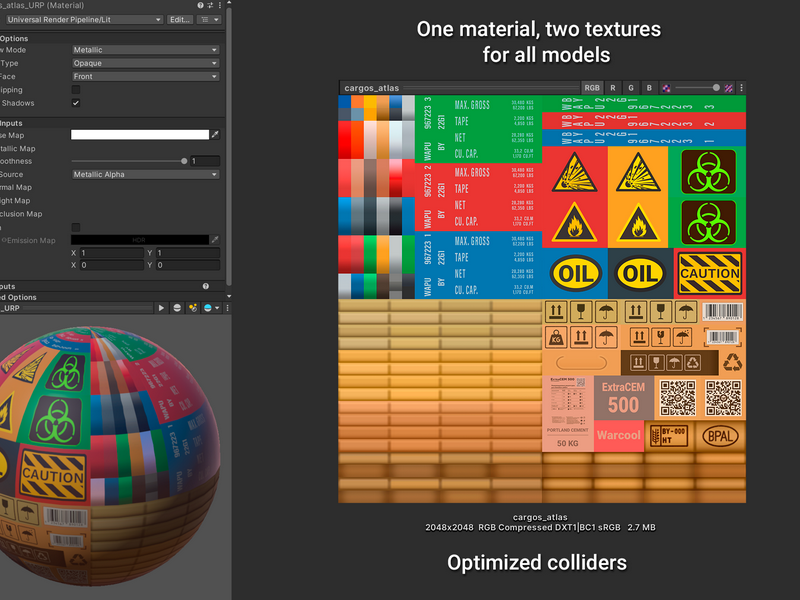Click the inspector vertical scrollbar
Image resolution: width=800 pixels, height=600 pixels.
pos(229,145)
